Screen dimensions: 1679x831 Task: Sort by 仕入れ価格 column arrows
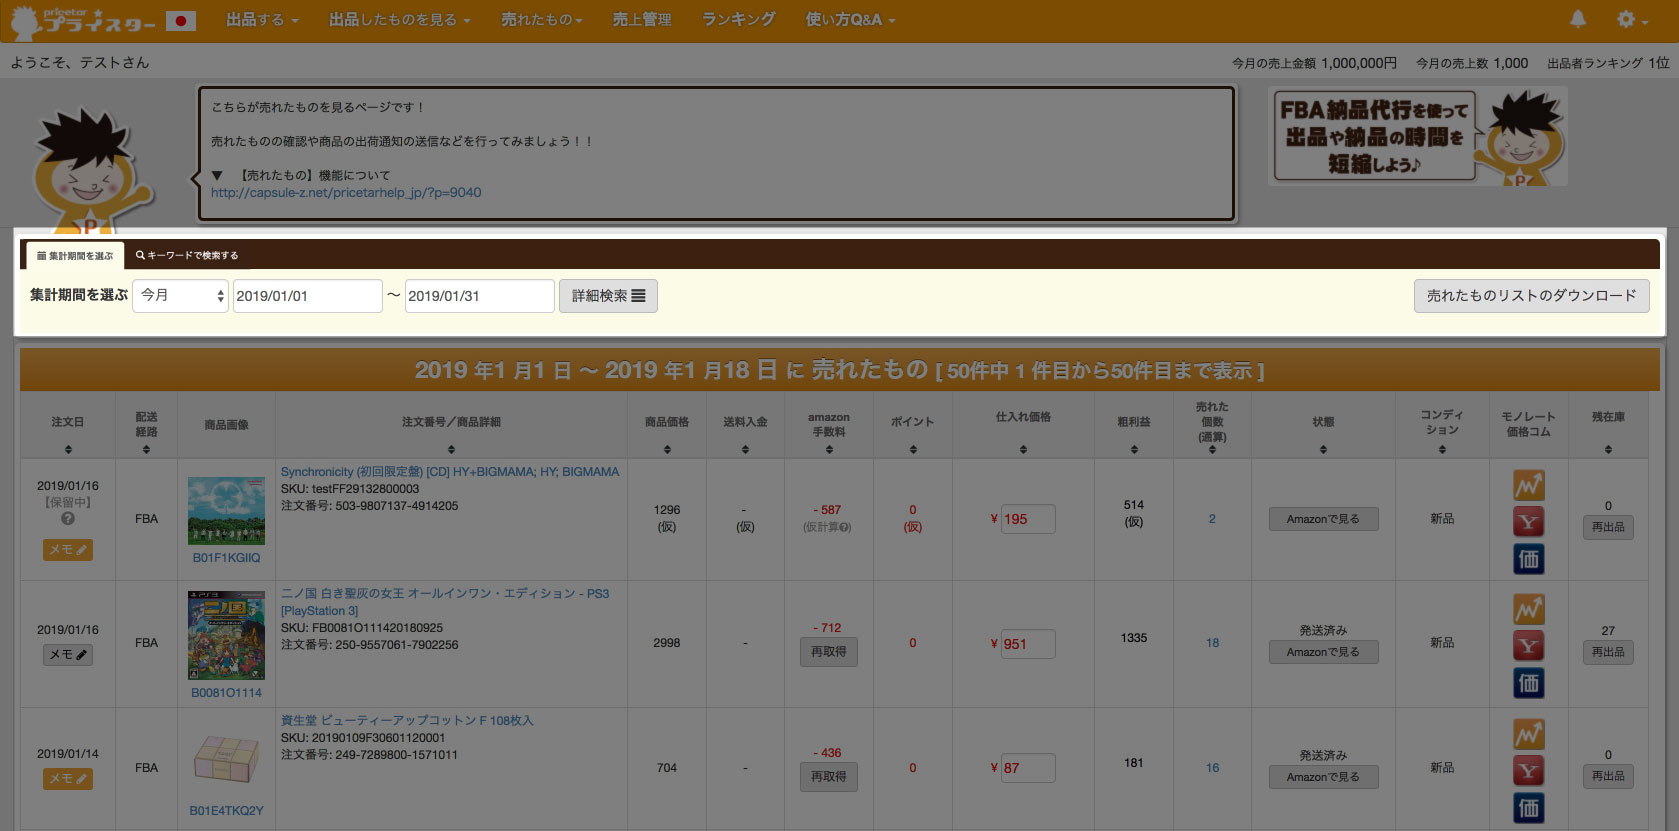(x=1023, y=450)
